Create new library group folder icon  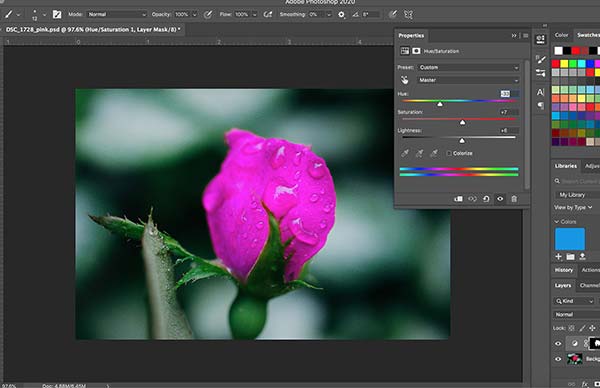pyautogui.click(x=571, y=256)
